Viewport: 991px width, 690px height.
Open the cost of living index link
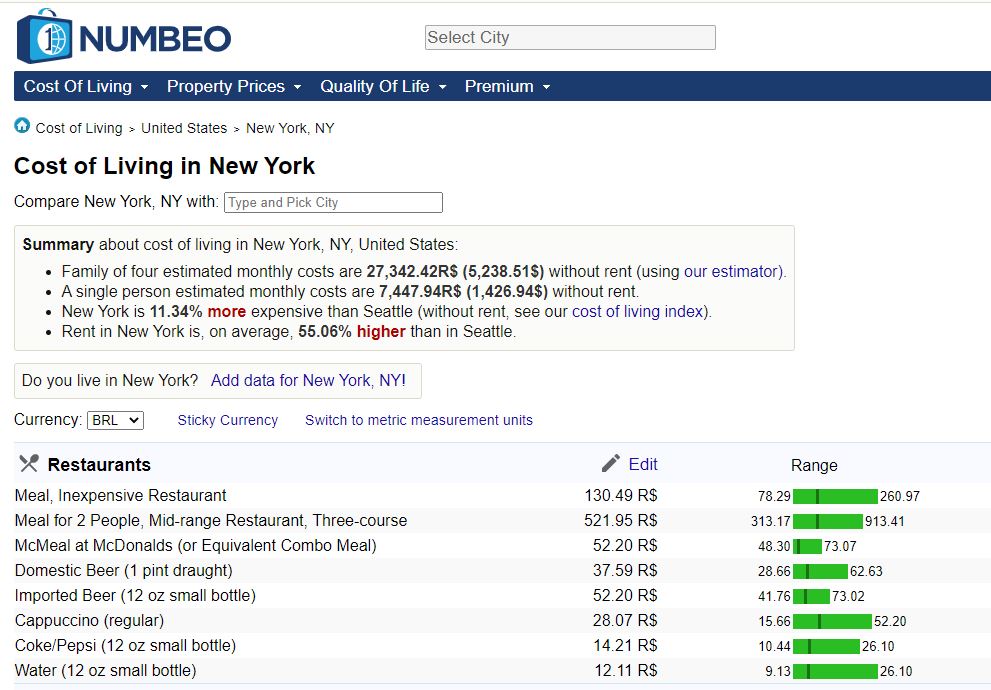click(x=639, y=312)
